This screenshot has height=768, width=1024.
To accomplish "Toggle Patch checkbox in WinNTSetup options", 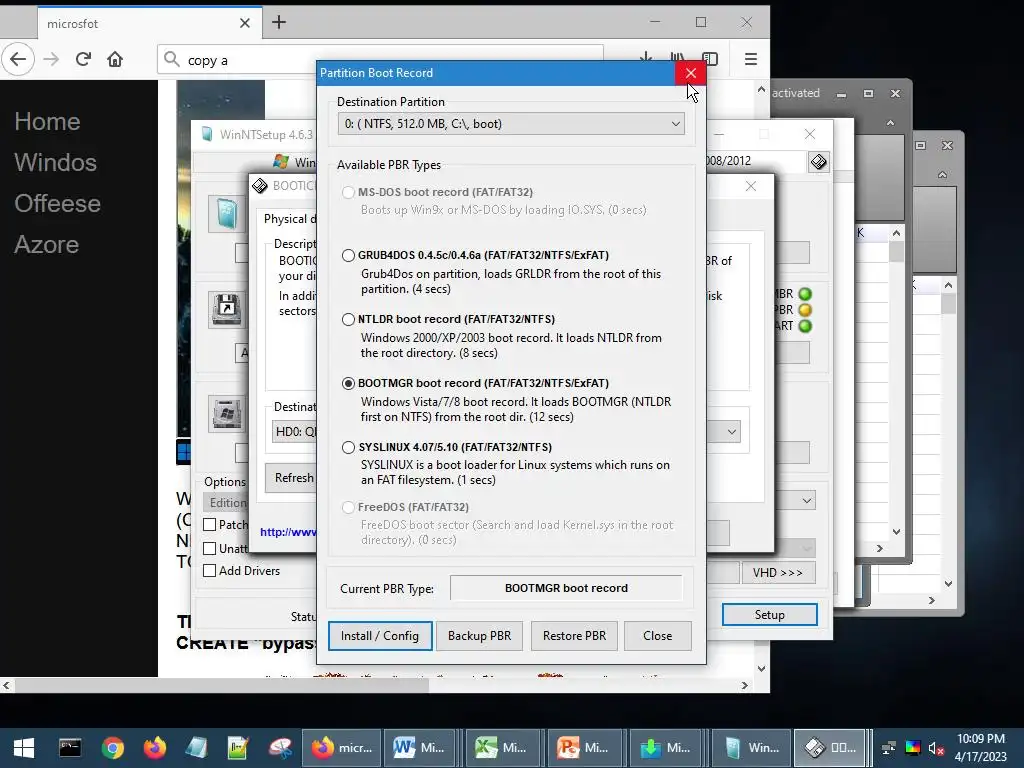I will tap(210, 524).
